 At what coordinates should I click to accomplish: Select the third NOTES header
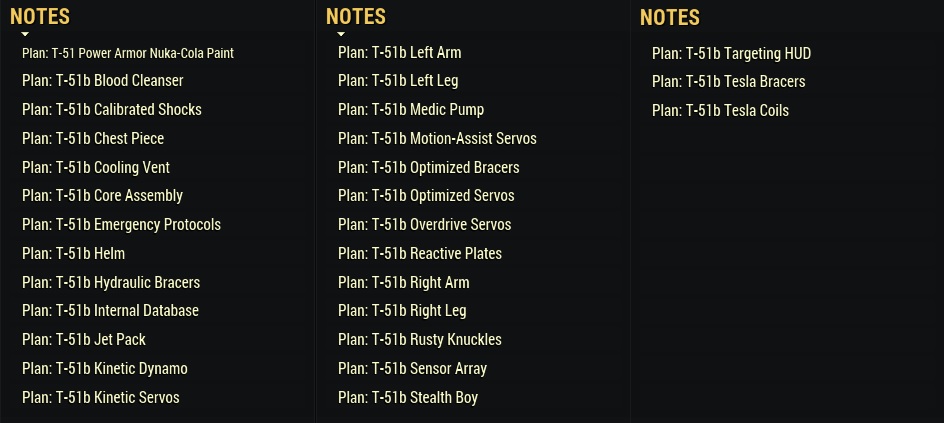[669, 17]
